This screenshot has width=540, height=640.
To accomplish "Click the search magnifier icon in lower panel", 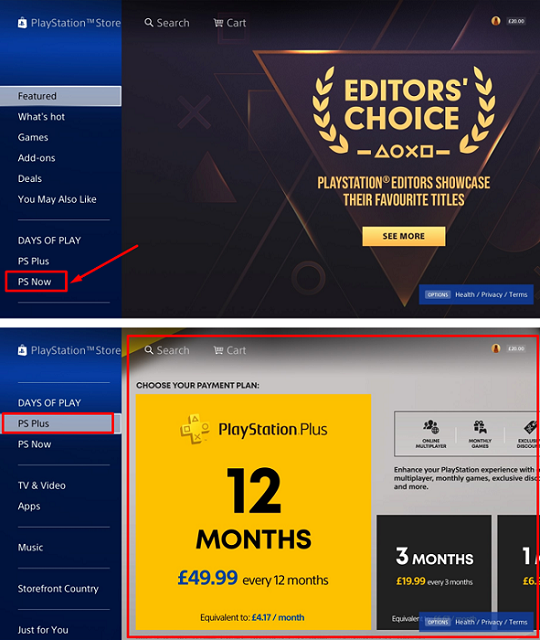I will pos(149,350).
